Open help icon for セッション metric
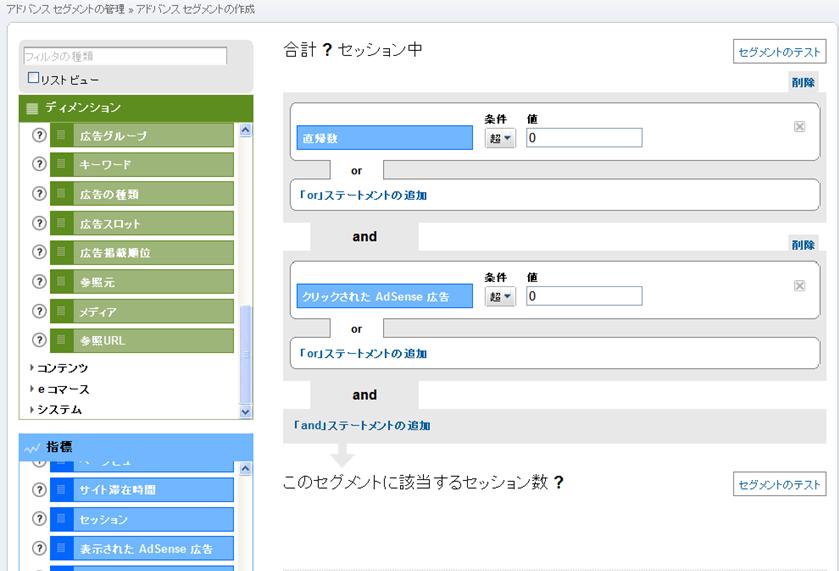This screenshot has height=571, width=839. click(x=39, y=519)
